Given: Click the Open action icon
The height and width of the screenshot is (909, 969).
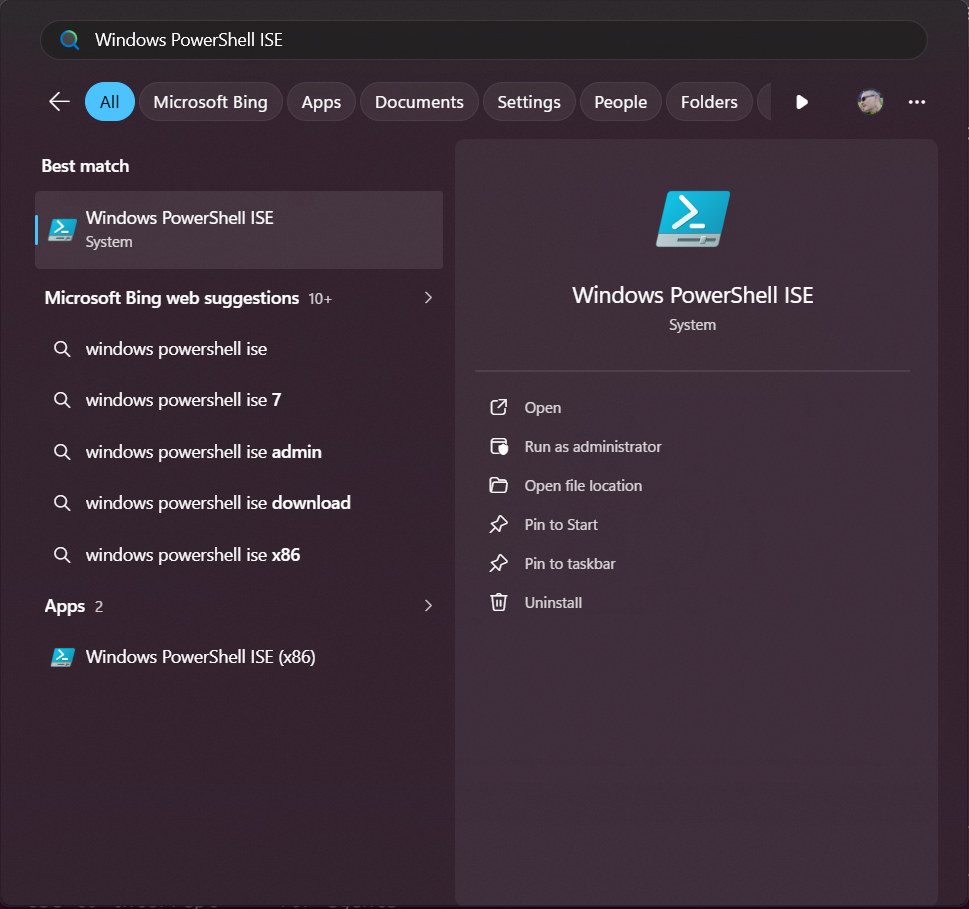Looking at the screenshot, I should [499, 407].
